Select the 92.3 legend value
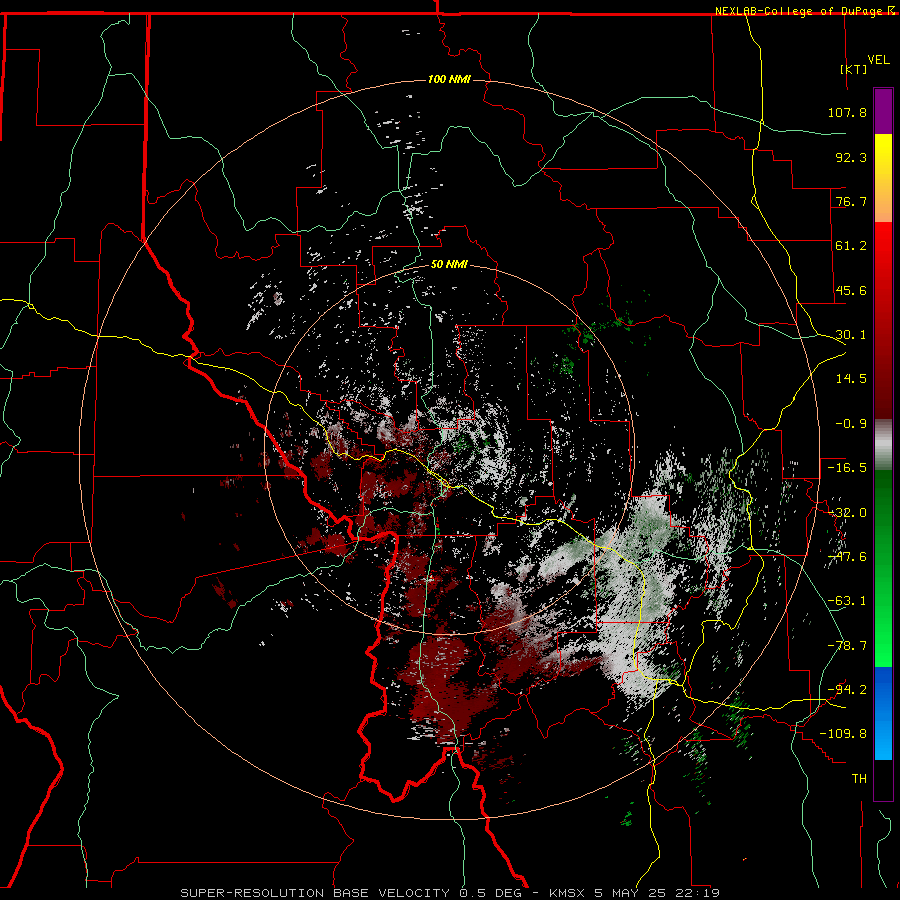The width and height of the screenshot is (900, 900). (x=851, y=157)
